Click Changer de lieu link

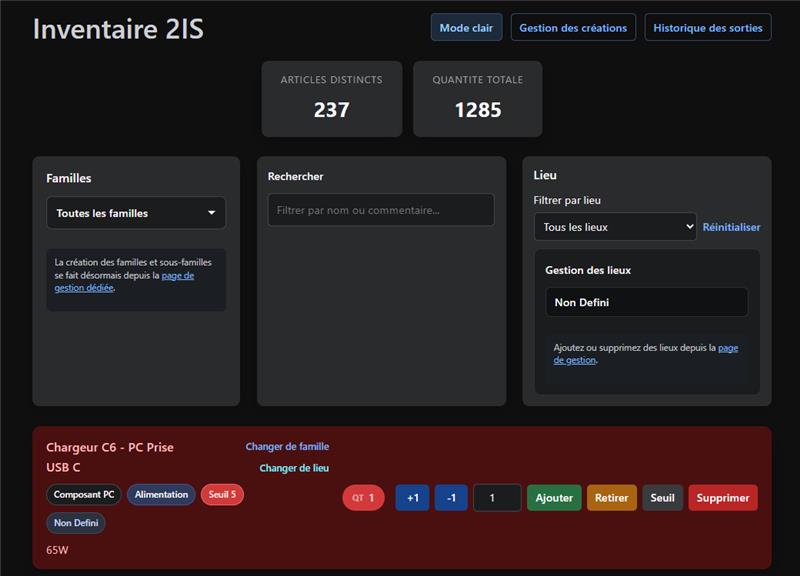(294, 468)
